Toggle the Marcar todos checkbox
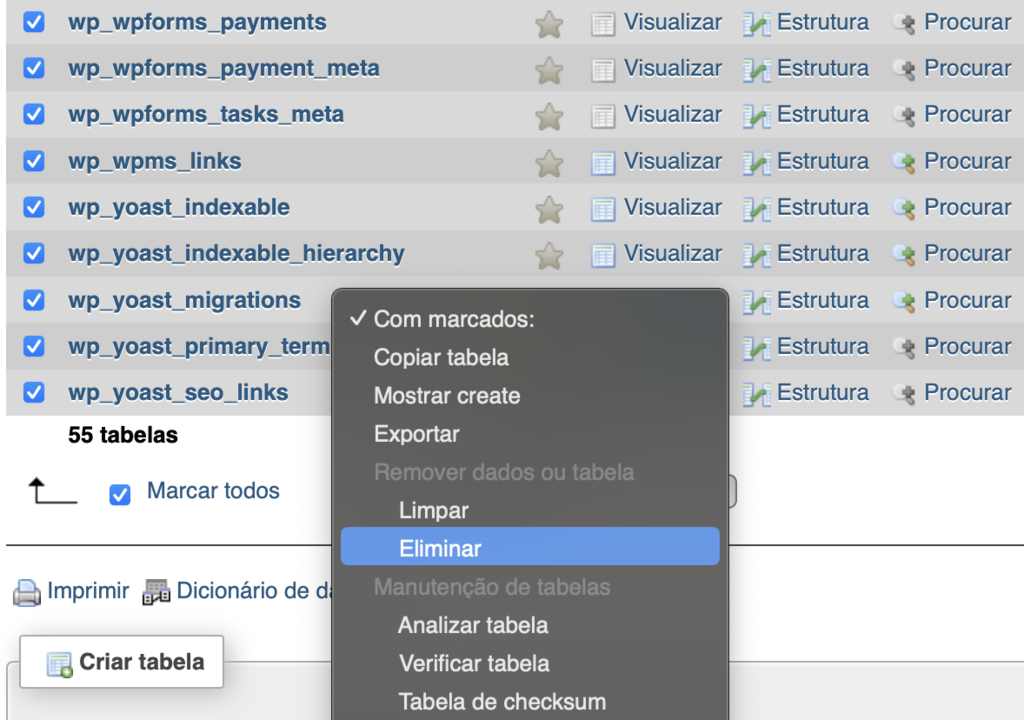Viewport: 1024px width, 720px height. click(x=120, y=491)
